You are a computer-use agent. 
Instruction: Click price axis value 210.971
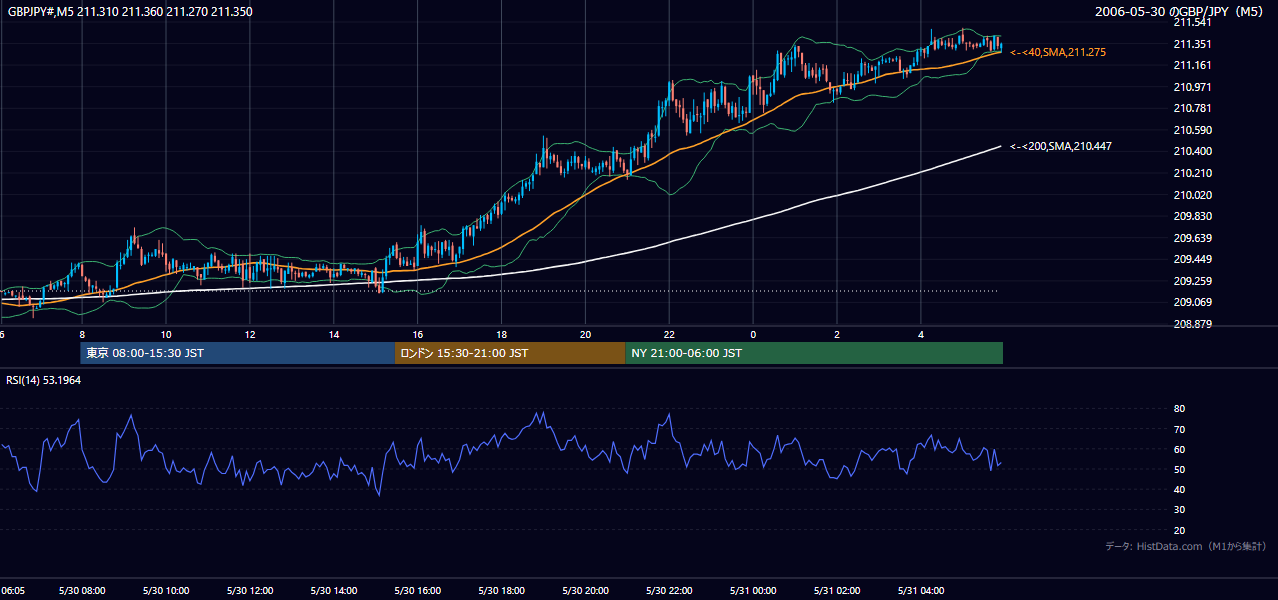pyautogui.click(x=1191, y=87)
